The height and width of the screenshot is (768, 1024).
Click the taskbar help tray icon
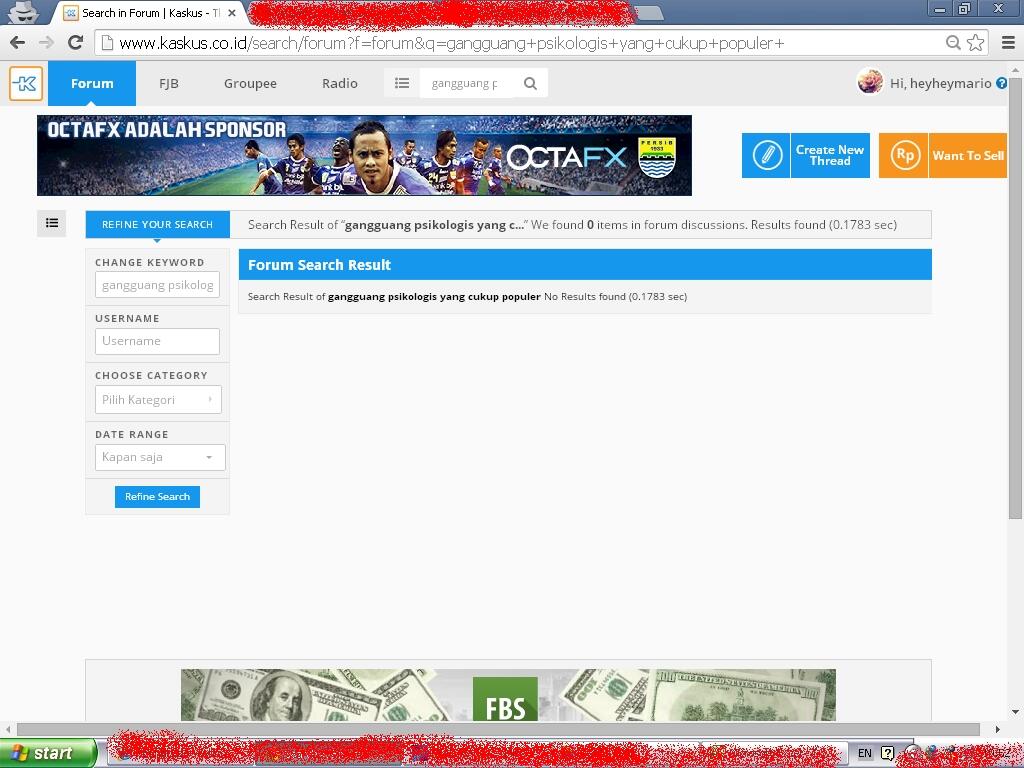pos(888,753)
